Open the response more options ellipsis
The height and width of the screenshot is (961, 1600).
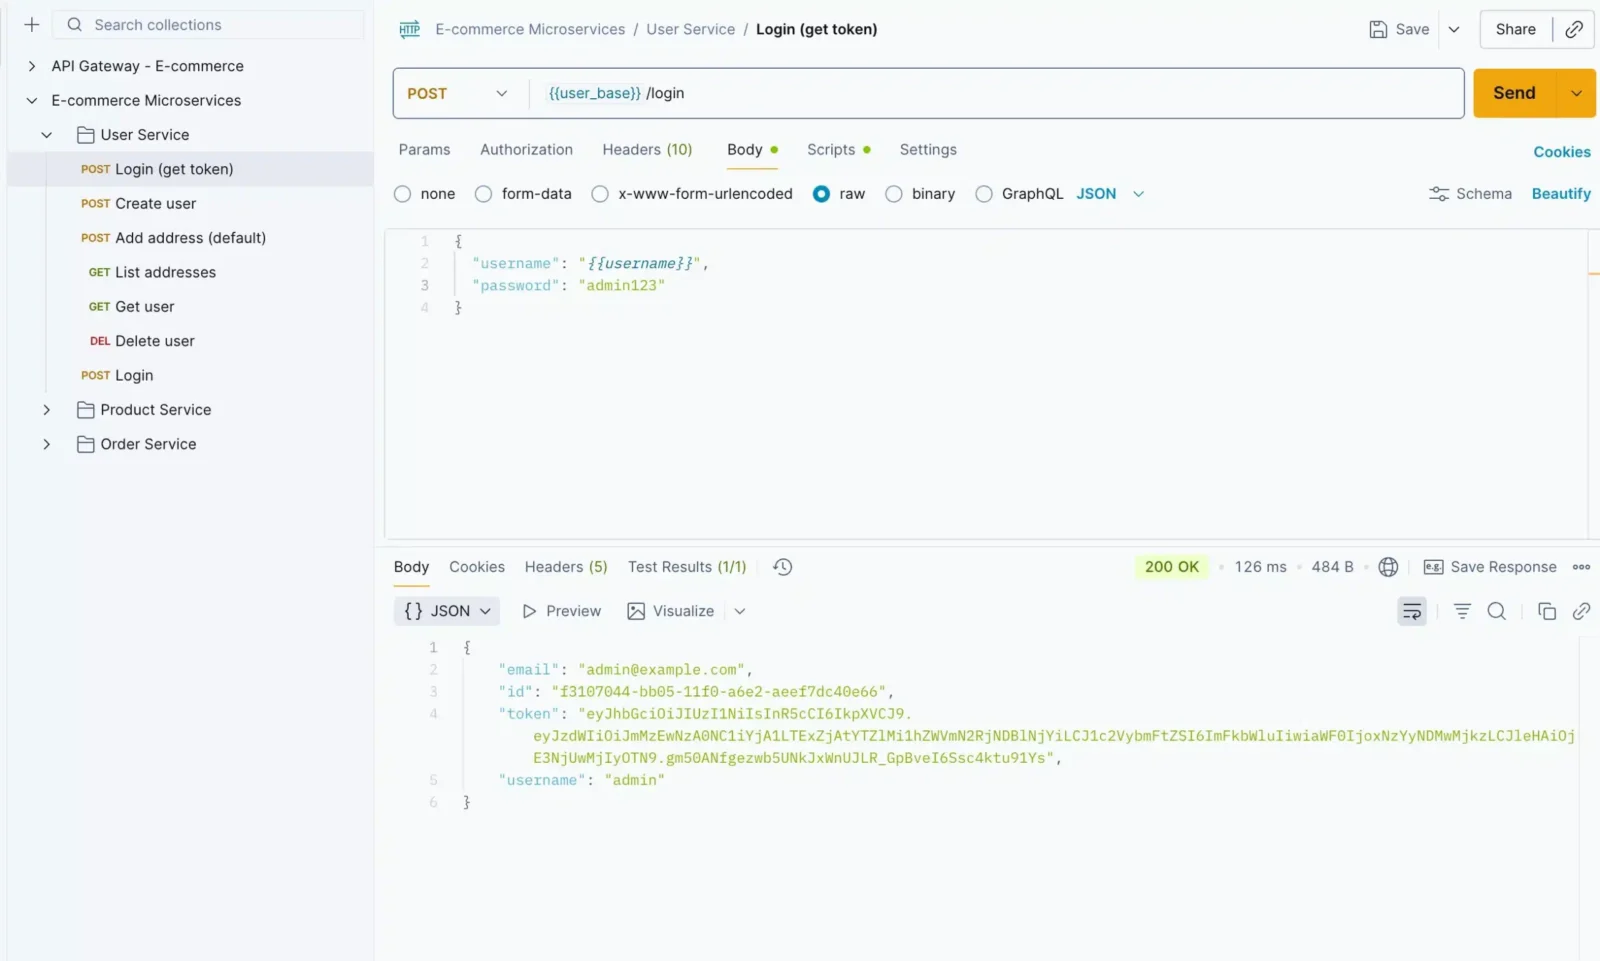(1581, 567)
